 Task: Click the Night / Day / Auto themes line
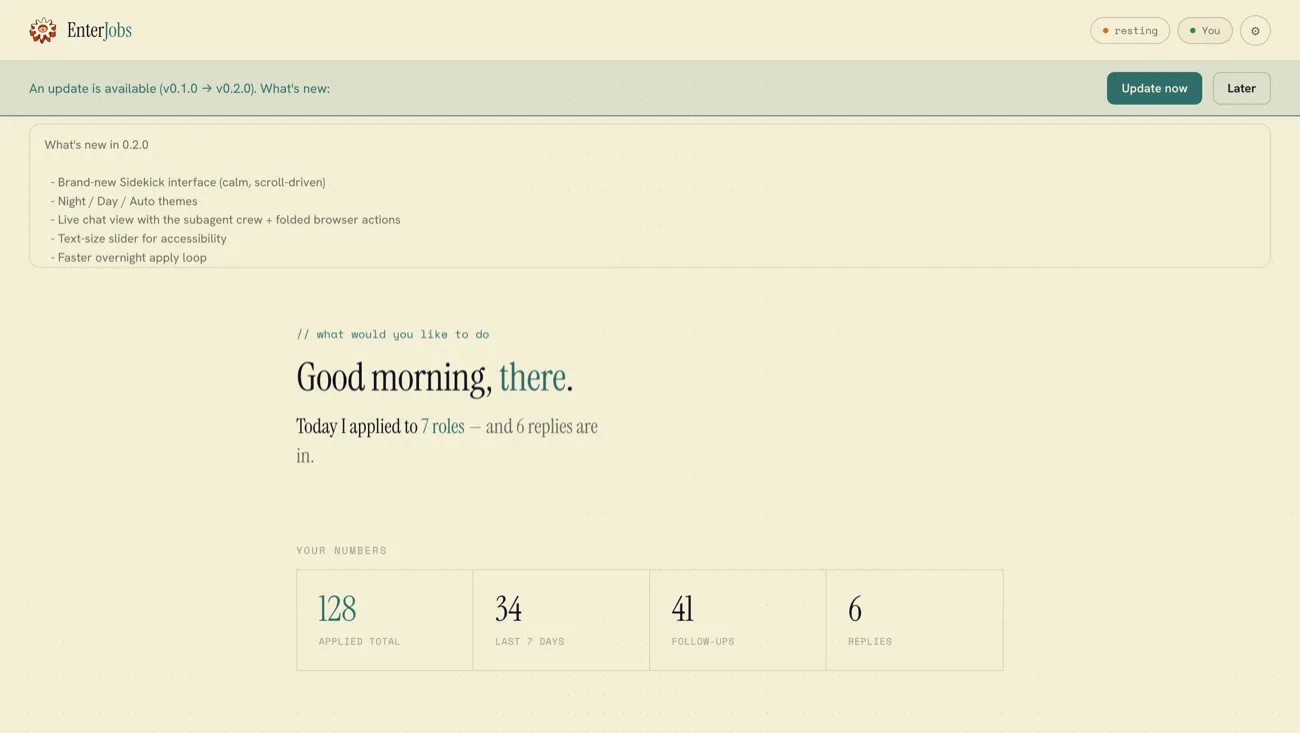124,201
